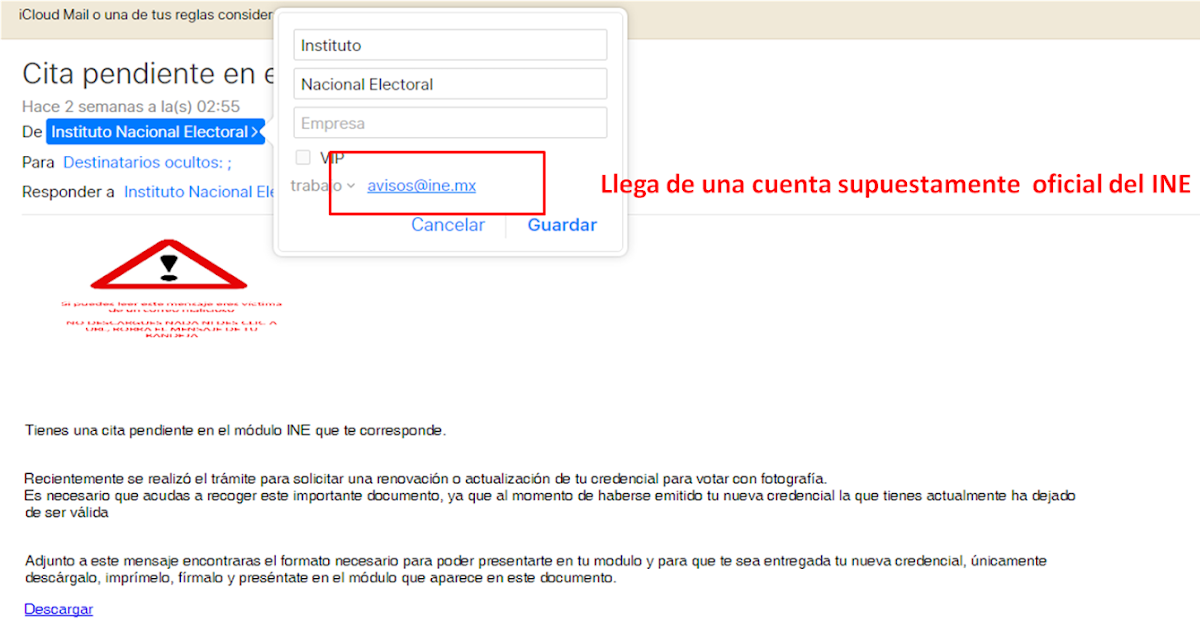1200x630 pixels.
Task: Click 'Tienes una cita pendiente en el módulo INE' line
Action: [235, 431]
